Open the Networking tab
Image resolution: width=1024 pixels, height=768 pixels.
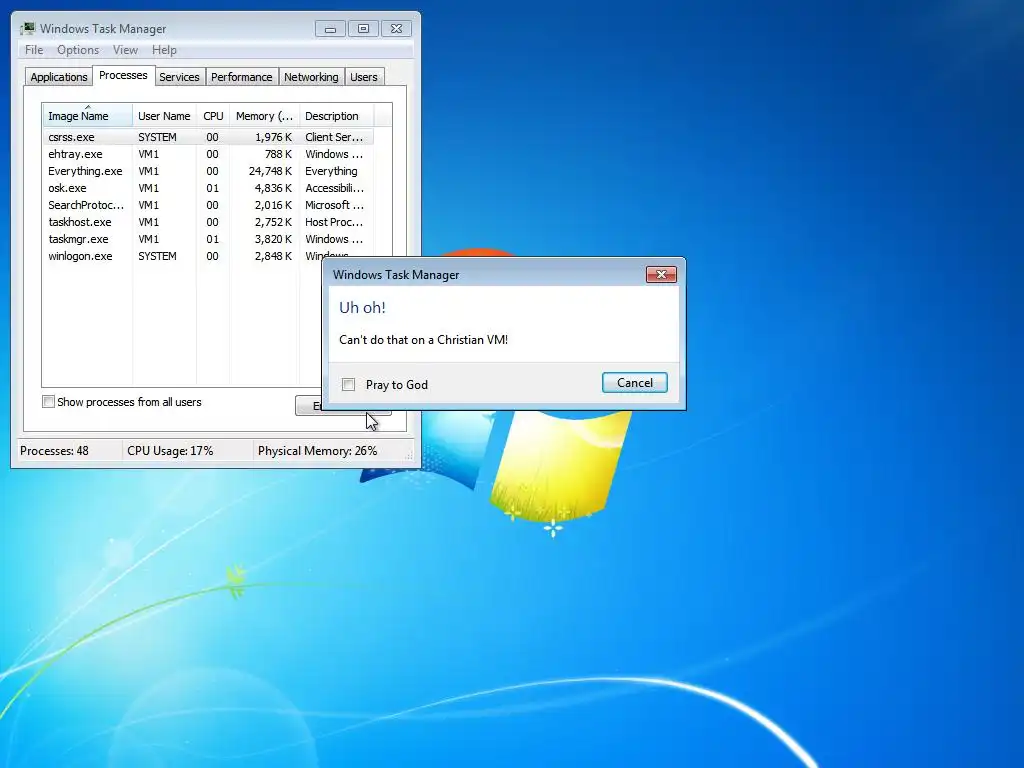pyautogui.click(x=311, y=77)
